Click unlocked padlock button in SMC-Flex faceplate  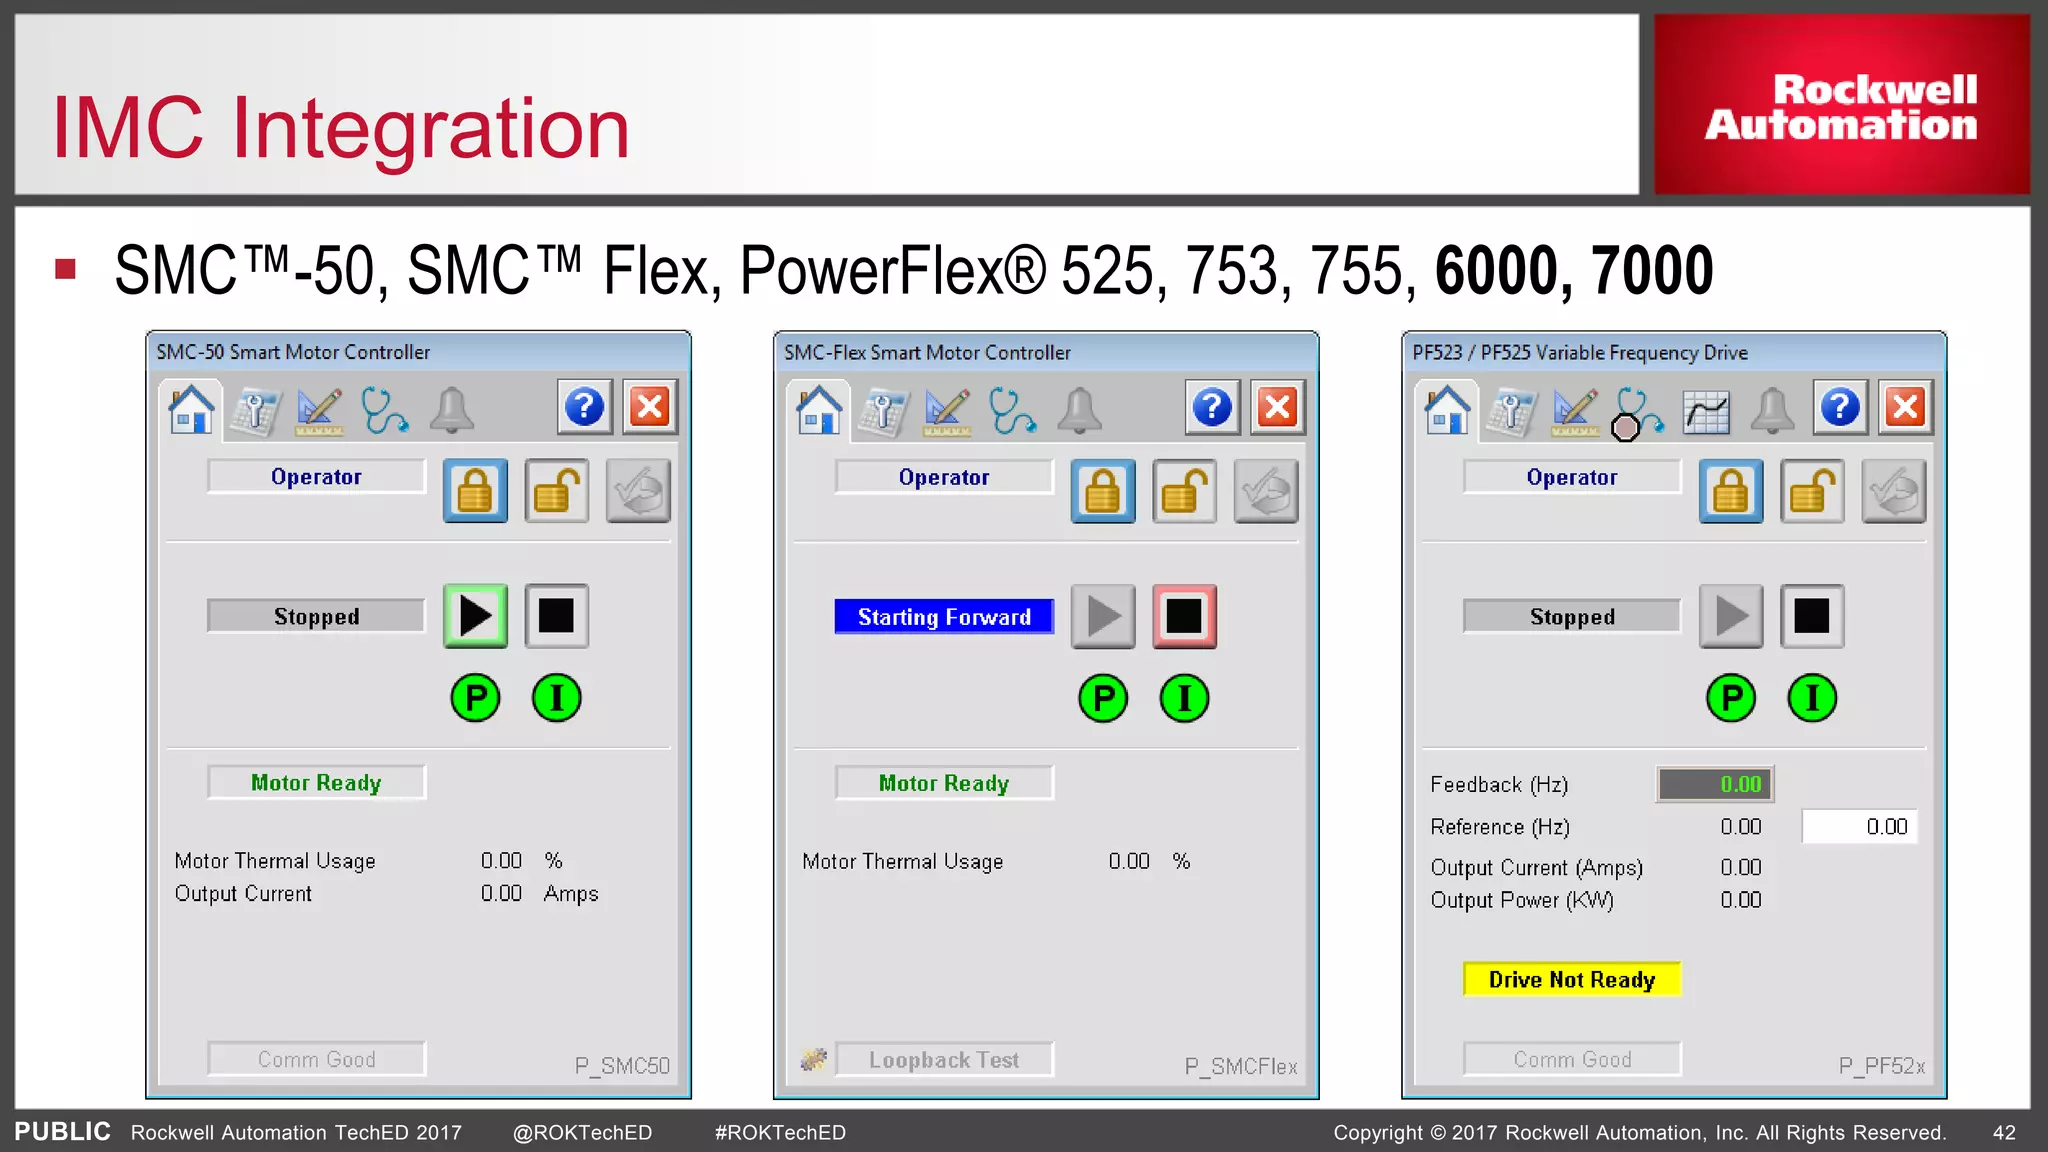tap(1184, 491)
